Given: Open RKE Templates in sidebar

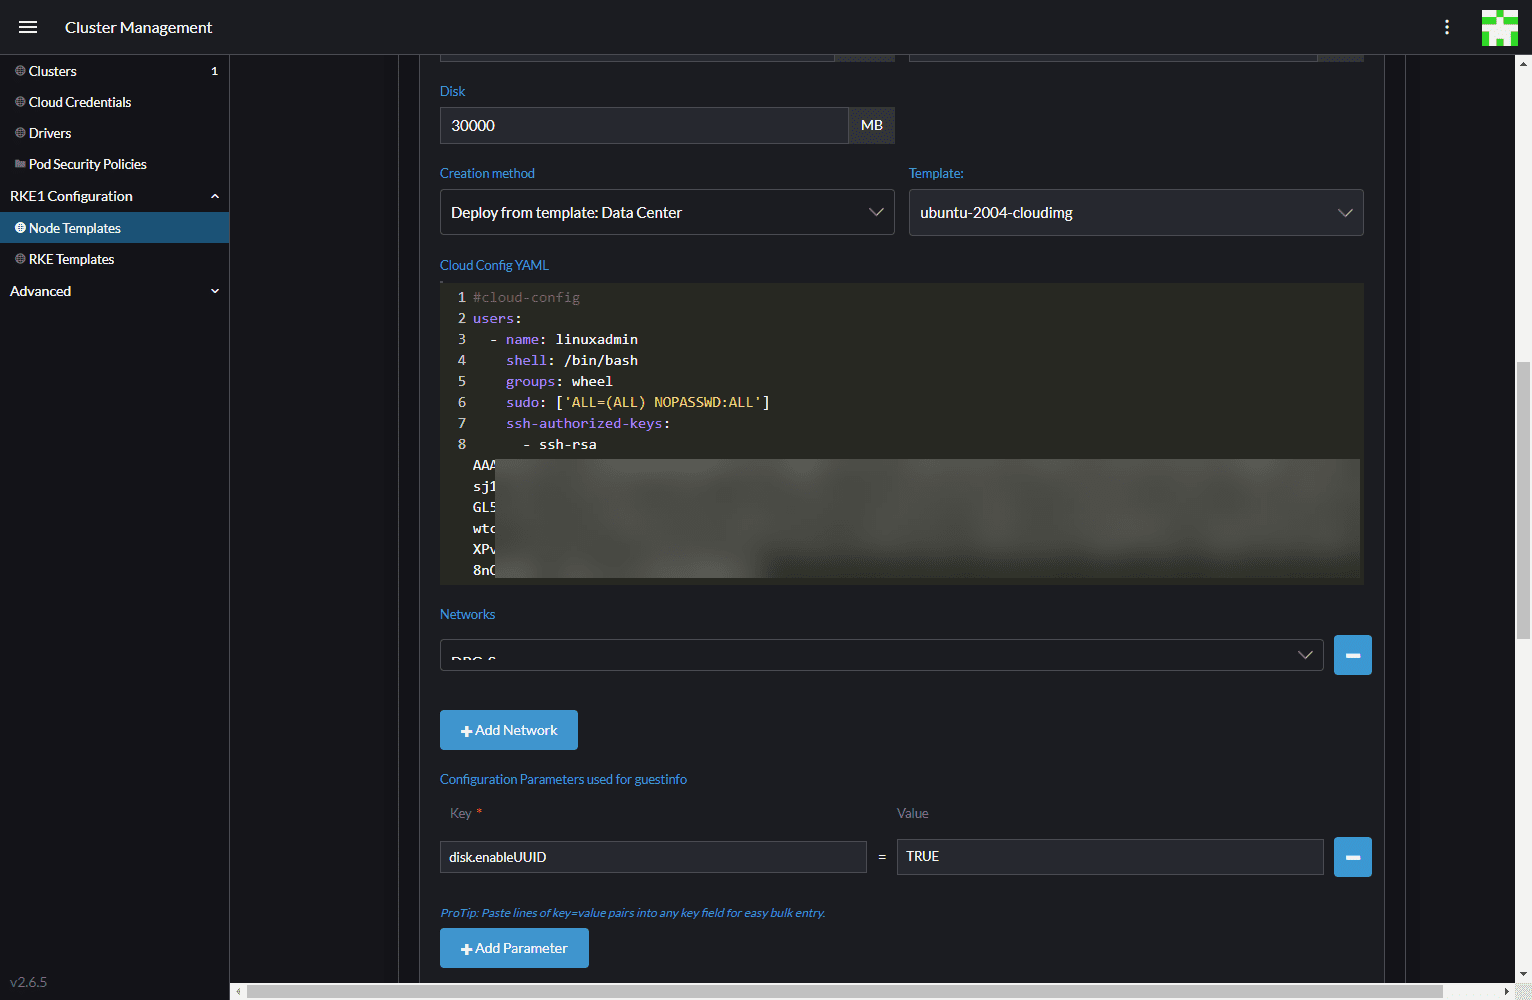Looking at the screenshot, I should tap(71, 259).
